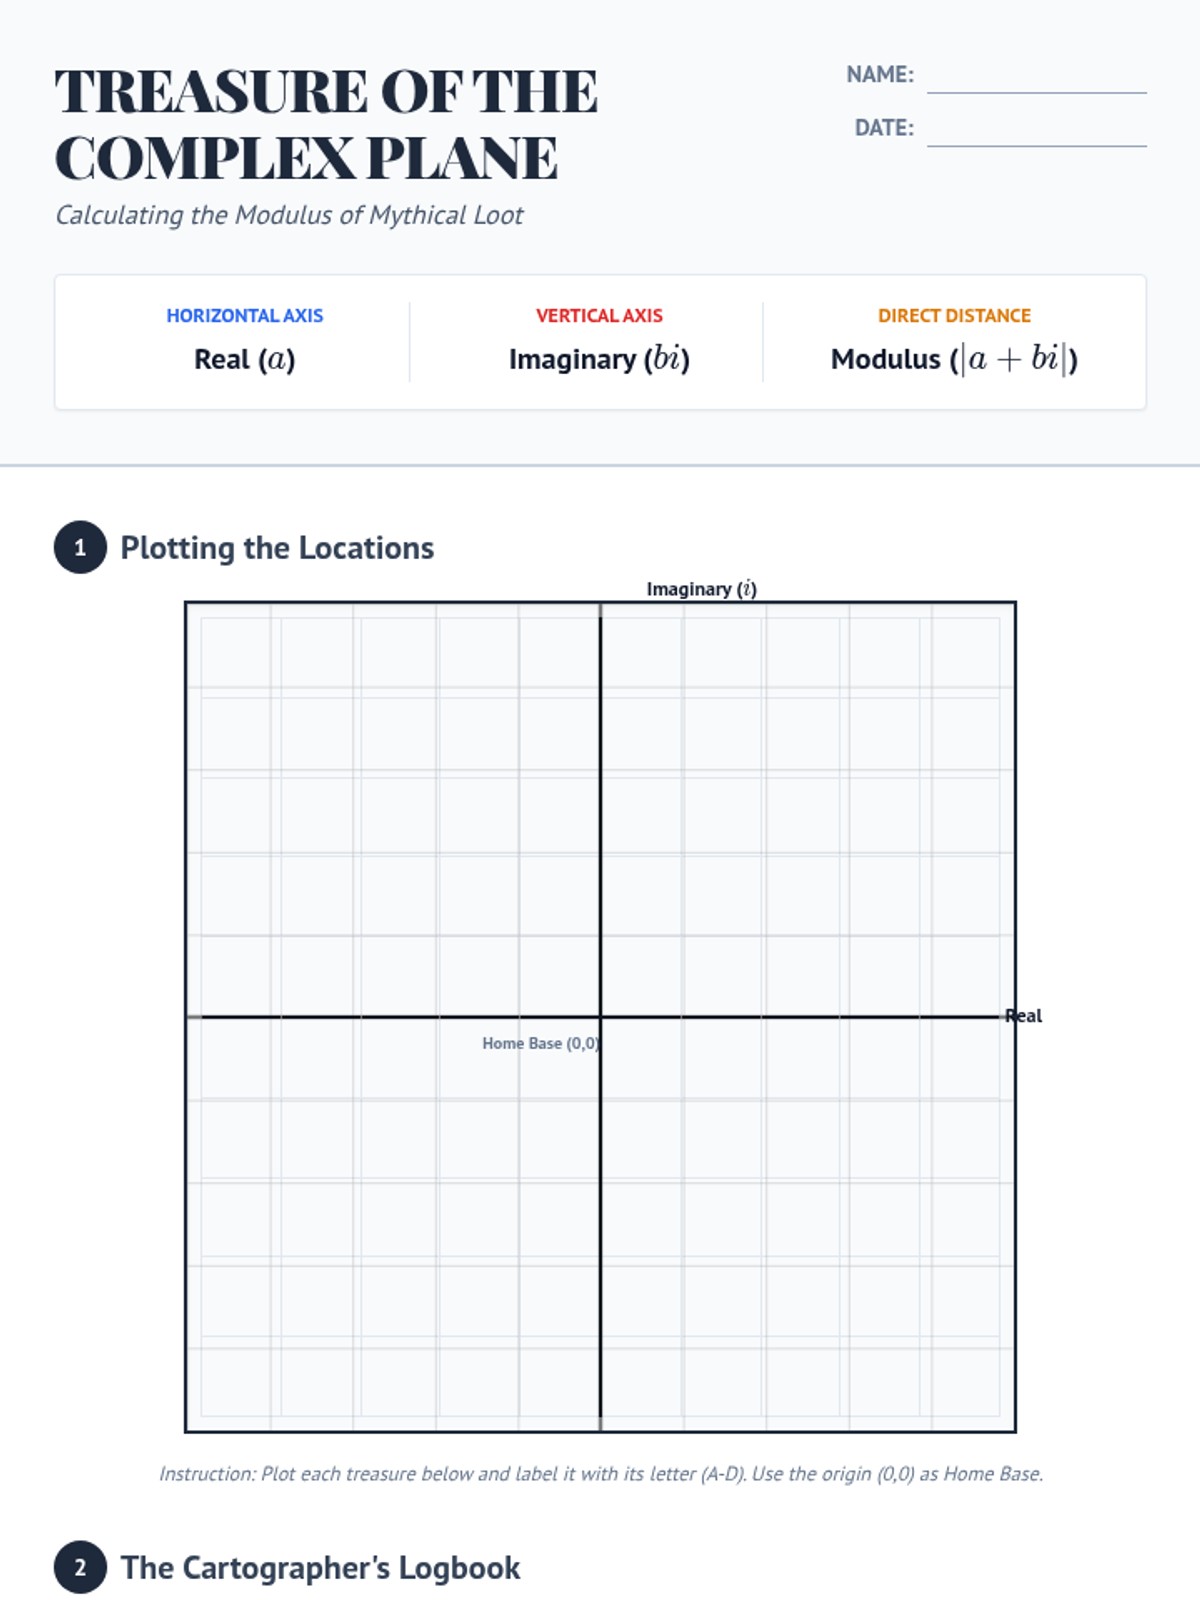
Task: Click the "Imaginary (i)" axis label above grid
Action: 701,589
